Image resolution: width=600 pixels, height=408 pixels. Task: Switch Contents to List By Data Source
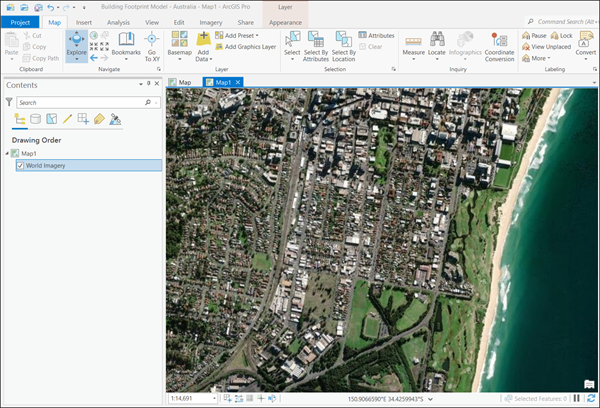pos(35,120)
